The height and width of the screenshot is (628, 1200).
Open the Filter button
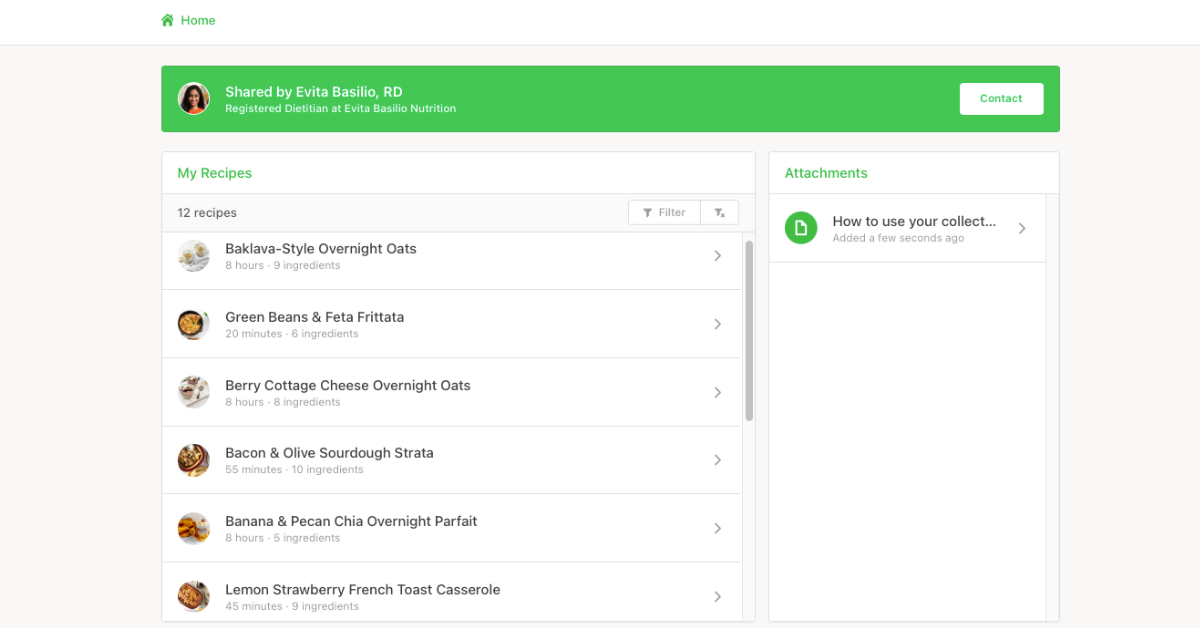(664, 212)
